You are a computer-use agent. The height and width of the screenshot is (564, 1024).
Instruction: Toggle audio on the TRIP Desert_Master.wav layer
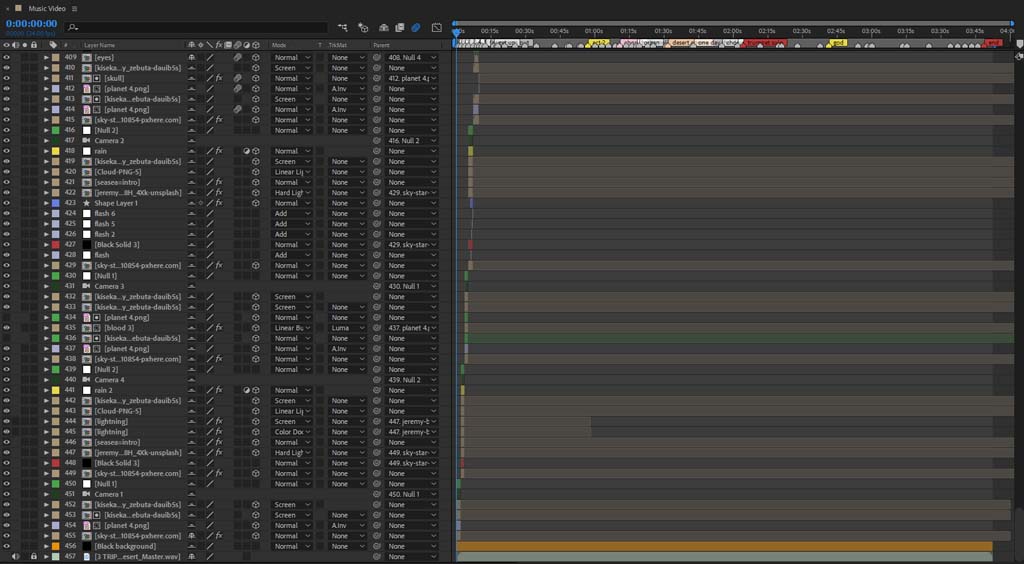tap(16, 557)
